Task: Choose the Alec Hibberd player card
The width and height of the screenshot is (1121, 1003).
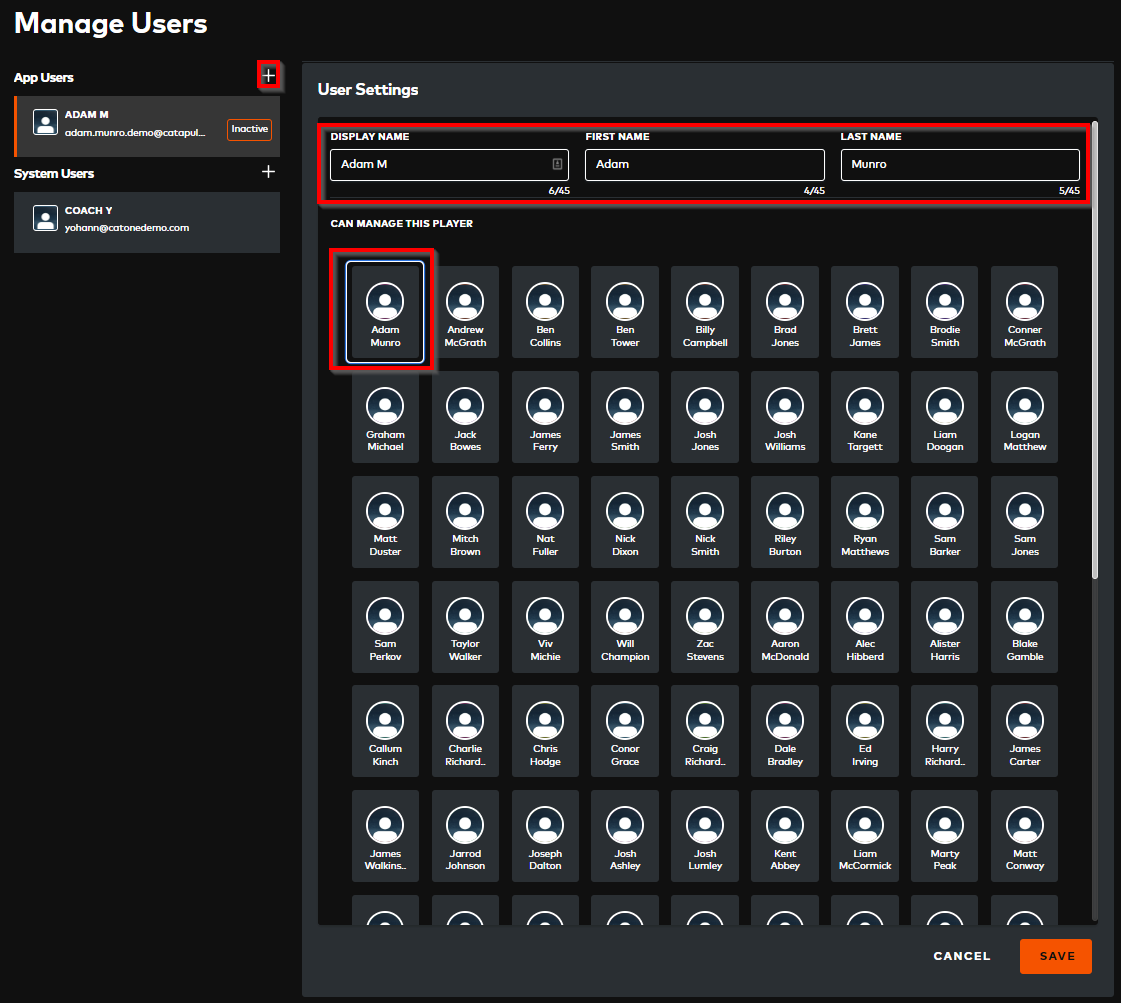Action: 865,626
